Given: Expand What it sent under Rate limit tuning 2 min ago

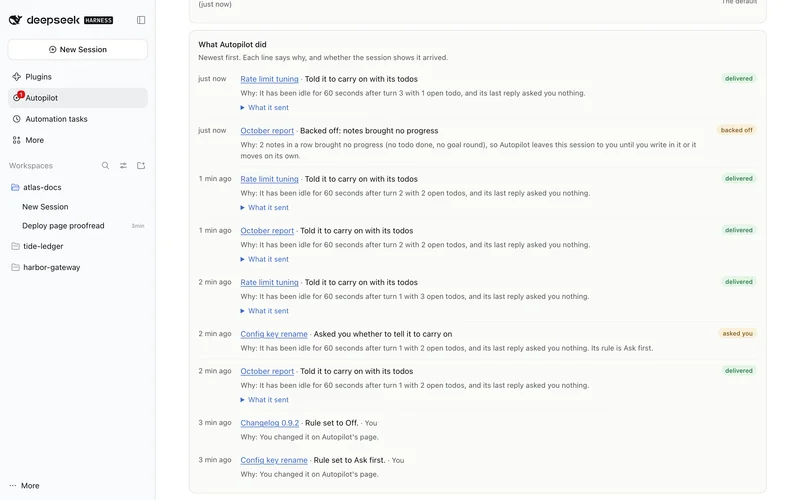Looking at the screenshot, I should tap(264, 310).
